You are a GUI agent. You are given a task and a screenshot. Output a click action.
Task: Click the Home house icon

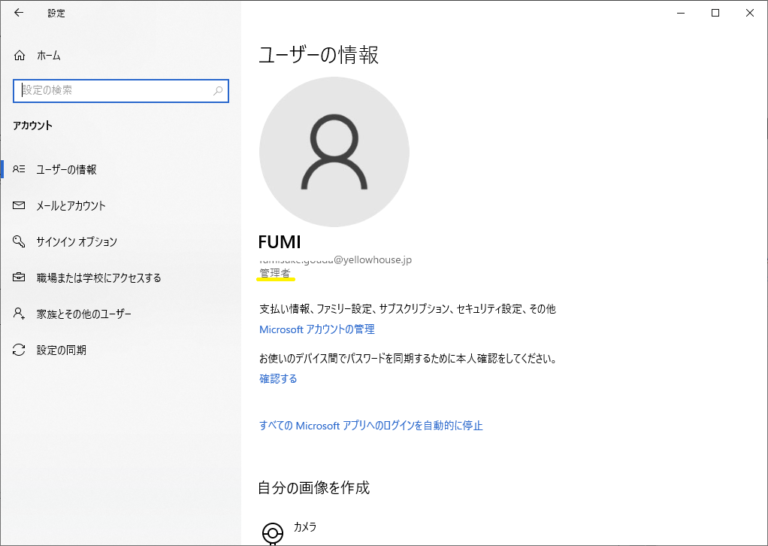pyautogui.click(x=19, y=55)
